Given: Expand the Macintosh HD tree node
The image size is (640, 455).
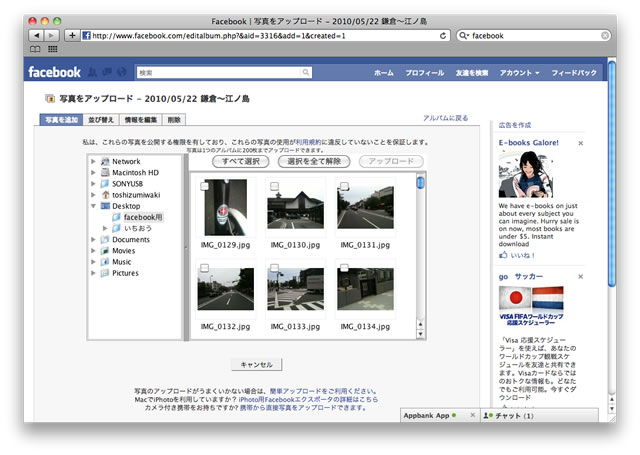Looking at the screenshot, I should coord(93,173).
